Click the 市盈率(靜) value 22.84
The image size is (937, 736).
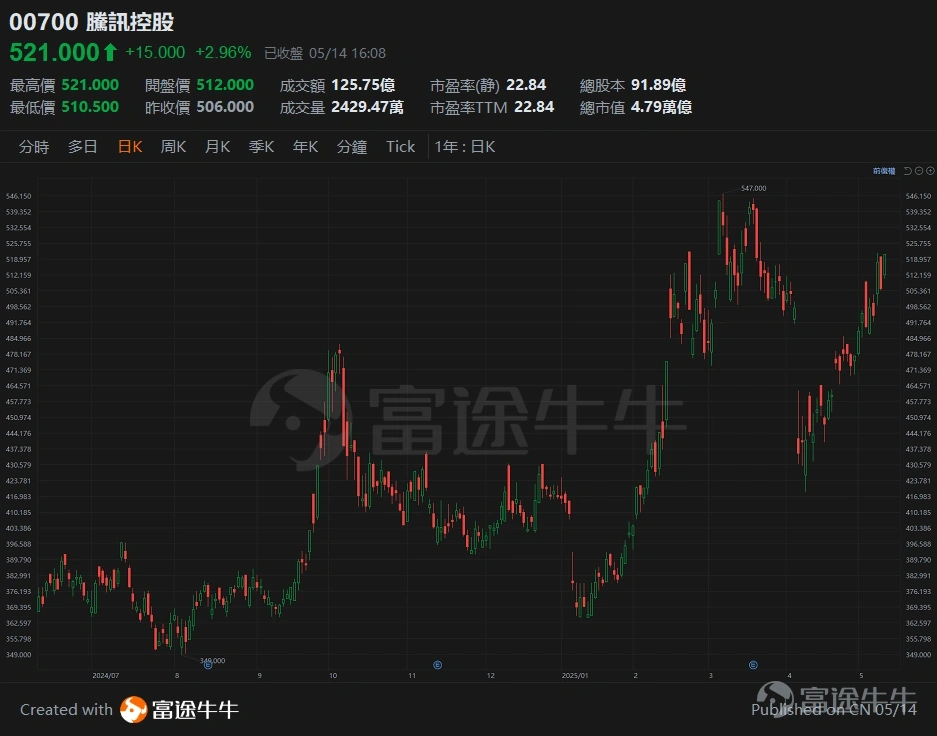coord(526,85)
